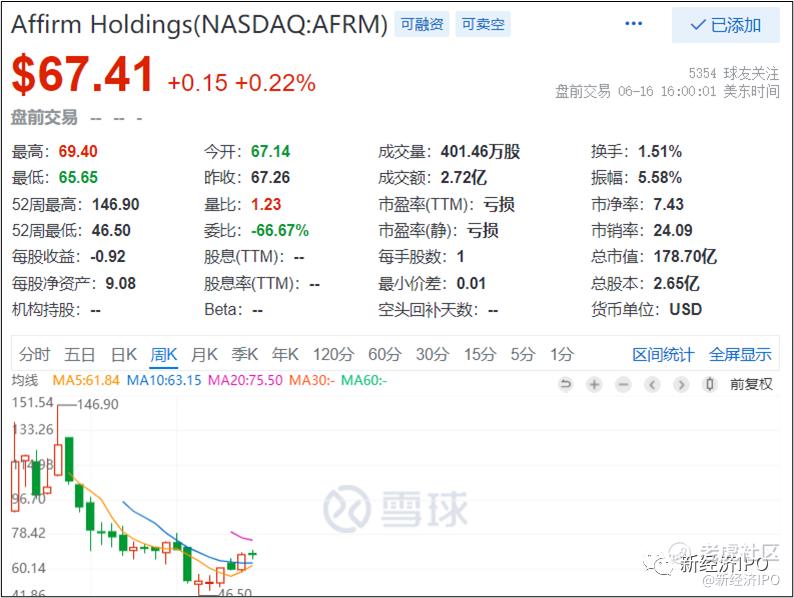Click the 52周最高 value 146.90
This screenshot has height=598, width=794.
pyautogui.click(x=115, y=205)
